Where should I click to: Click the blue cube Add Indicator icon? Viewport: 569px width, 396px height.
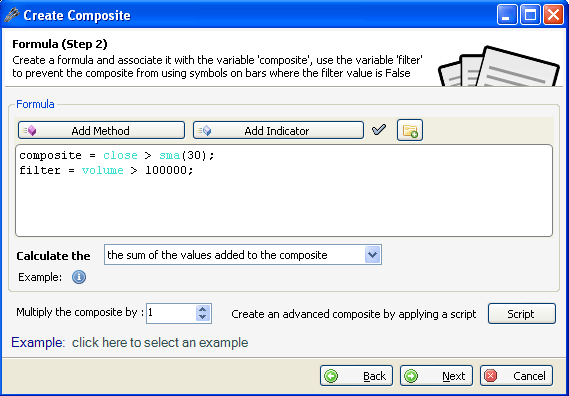205,130
